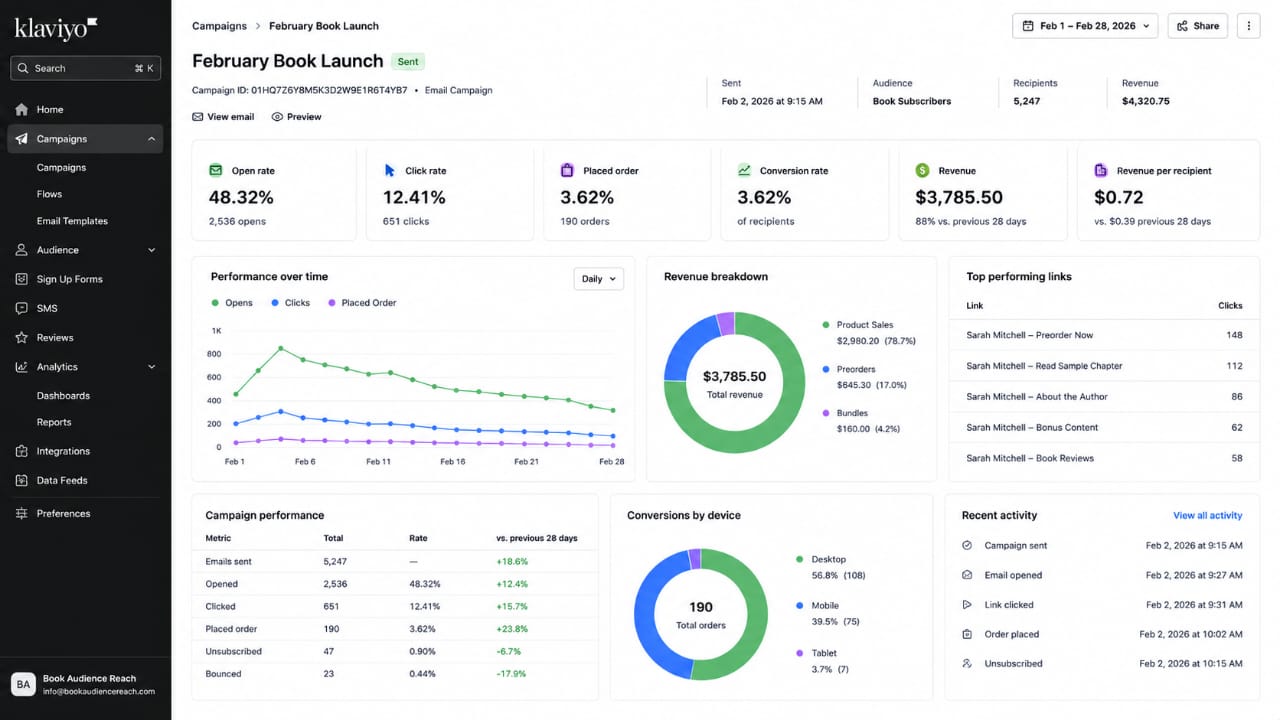Screen dimensions: 1280x720
Task: Go to Dashboards under Analytics
Action: click(63, 396)
